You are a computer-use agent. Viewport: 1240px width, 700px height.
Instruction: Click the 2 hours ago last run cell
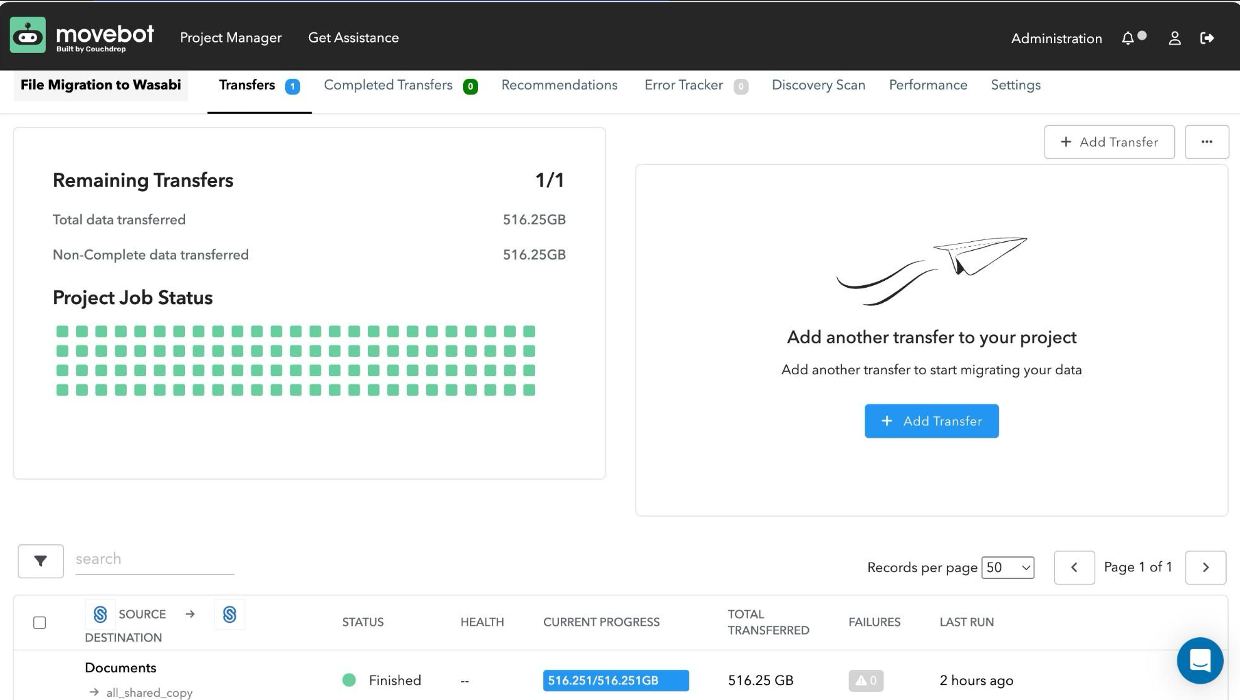tap(976, 681)
